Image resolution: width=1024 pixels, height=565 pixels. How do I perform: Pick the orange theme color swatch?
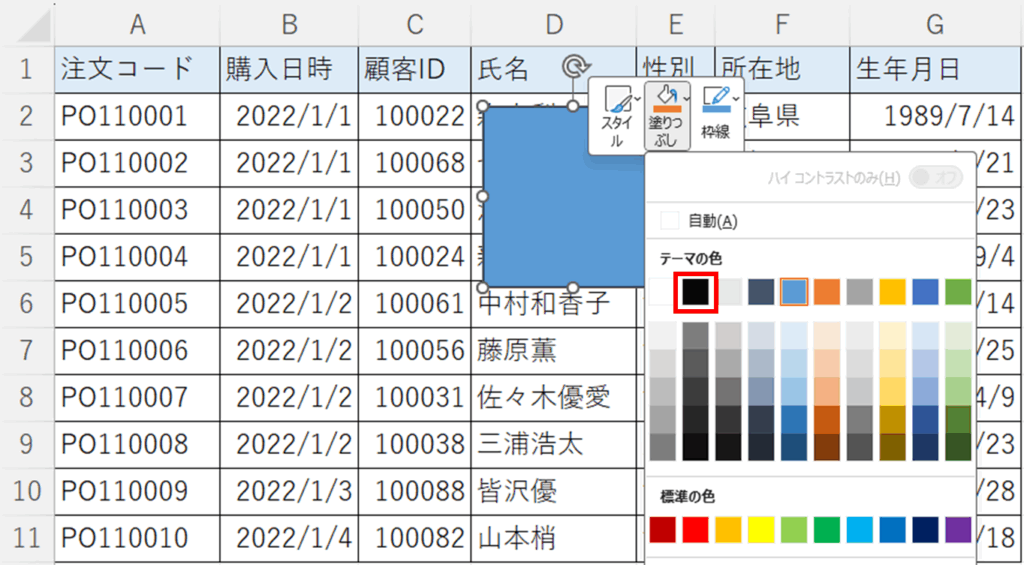[x=826, y=291]
